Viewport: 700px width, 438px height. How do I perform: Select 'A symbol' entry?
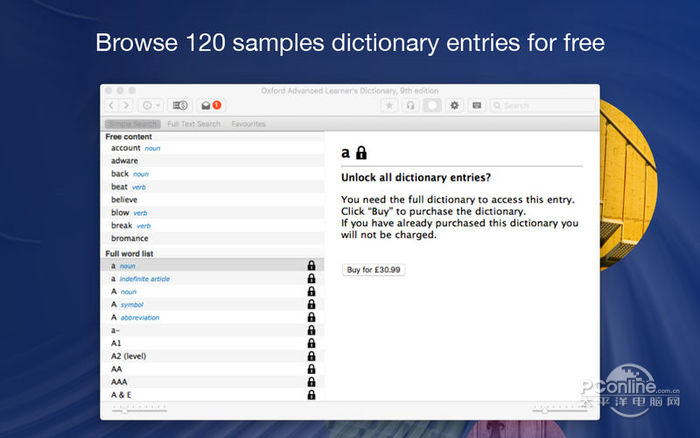(x=212, y=305)
